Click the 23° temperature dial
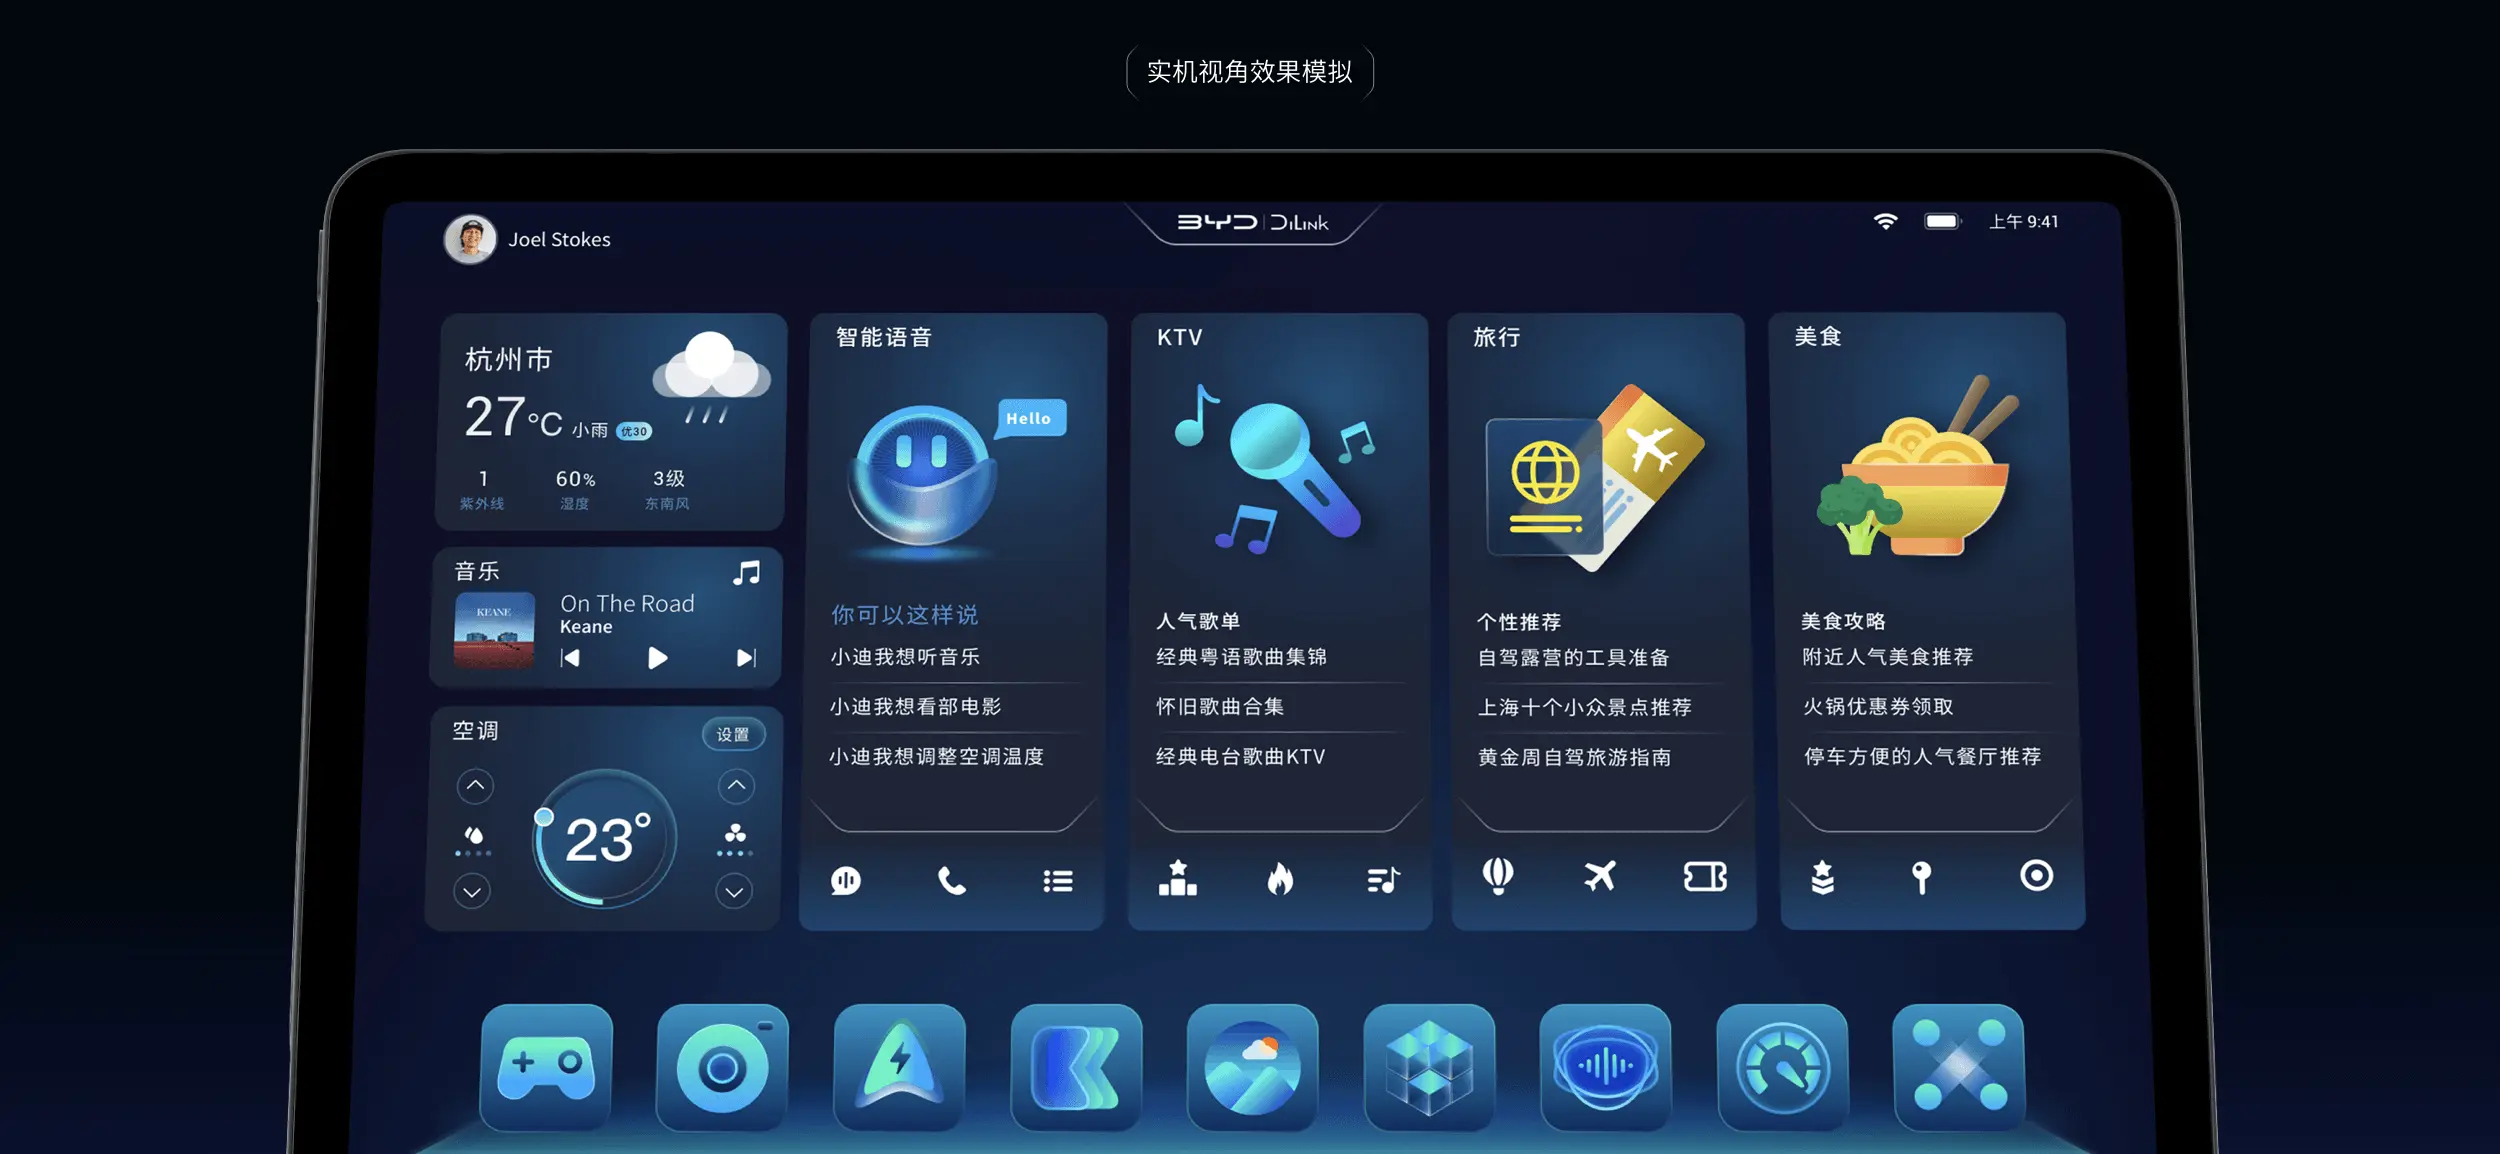This screenshot has width=2500, height=1154. [x=606, y=838]
